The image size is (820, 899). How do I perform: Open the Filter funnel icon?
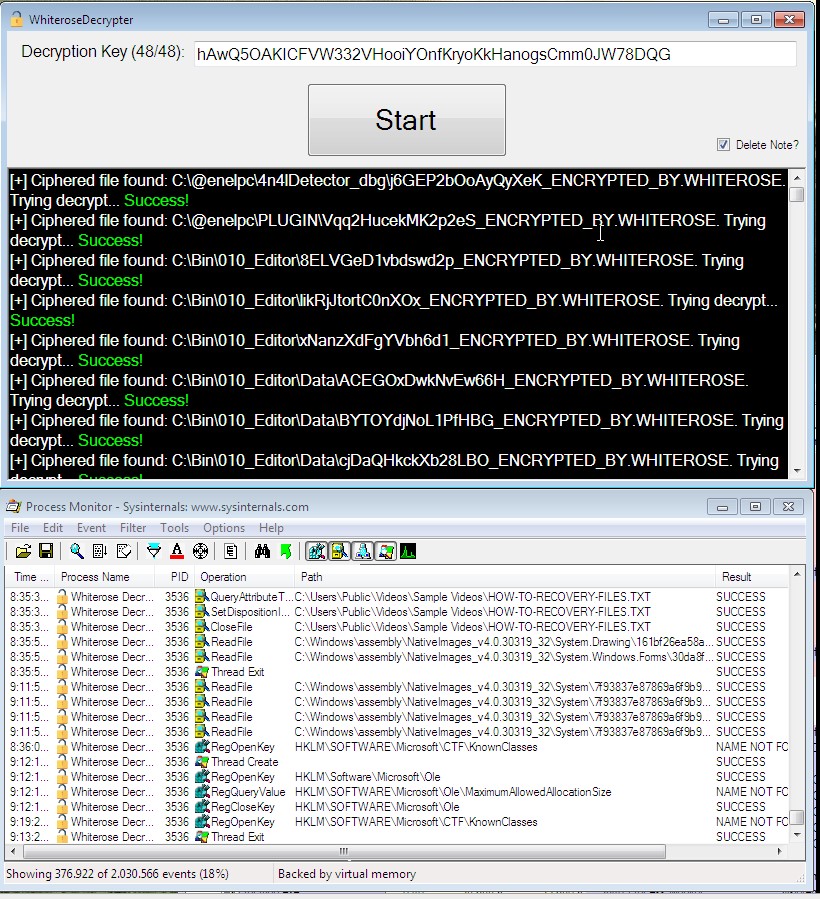point(154,552)
